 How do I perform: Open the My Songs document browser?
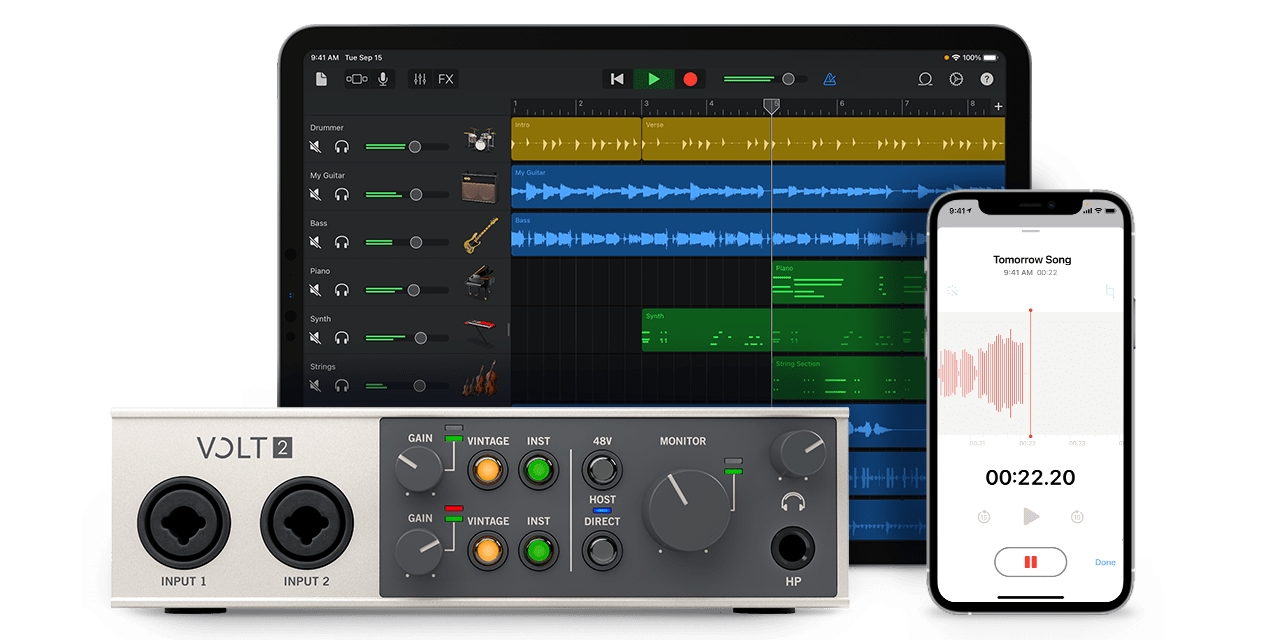[x=321, y=79]
